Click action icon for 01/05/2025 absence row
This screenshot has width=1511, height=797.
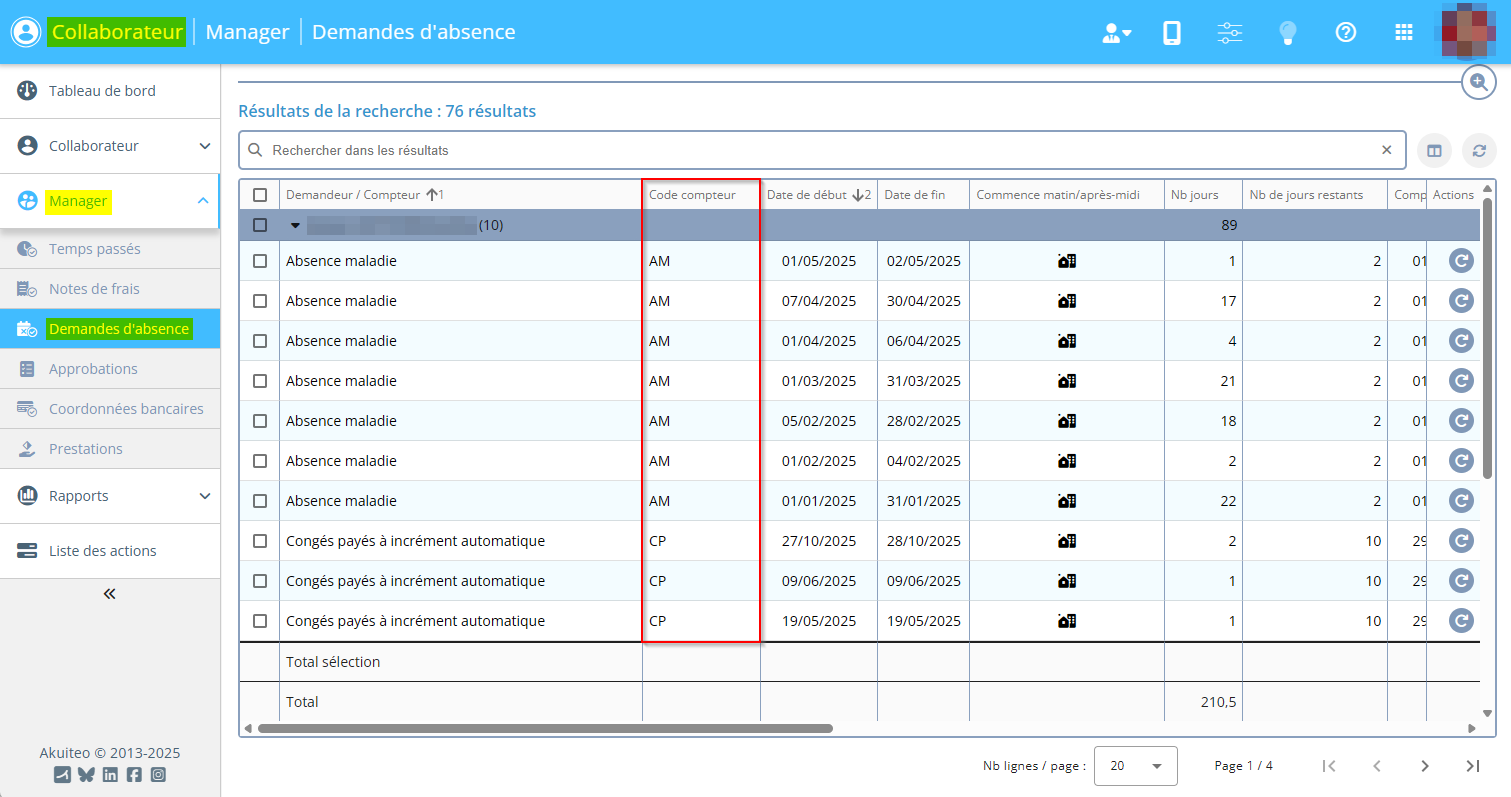1461,261
